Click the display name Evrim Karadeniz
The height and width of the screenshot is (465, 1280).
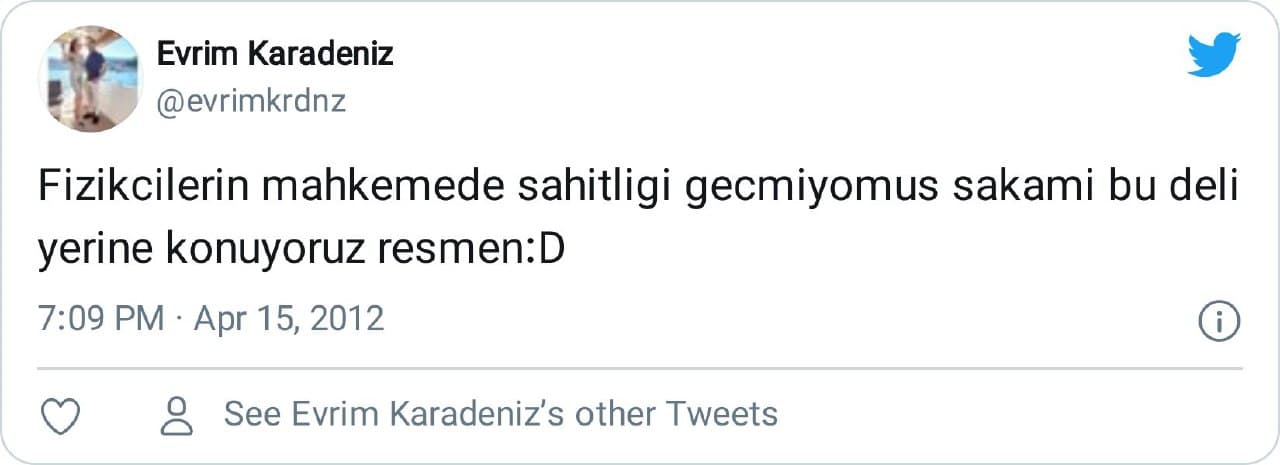point(275,53)
